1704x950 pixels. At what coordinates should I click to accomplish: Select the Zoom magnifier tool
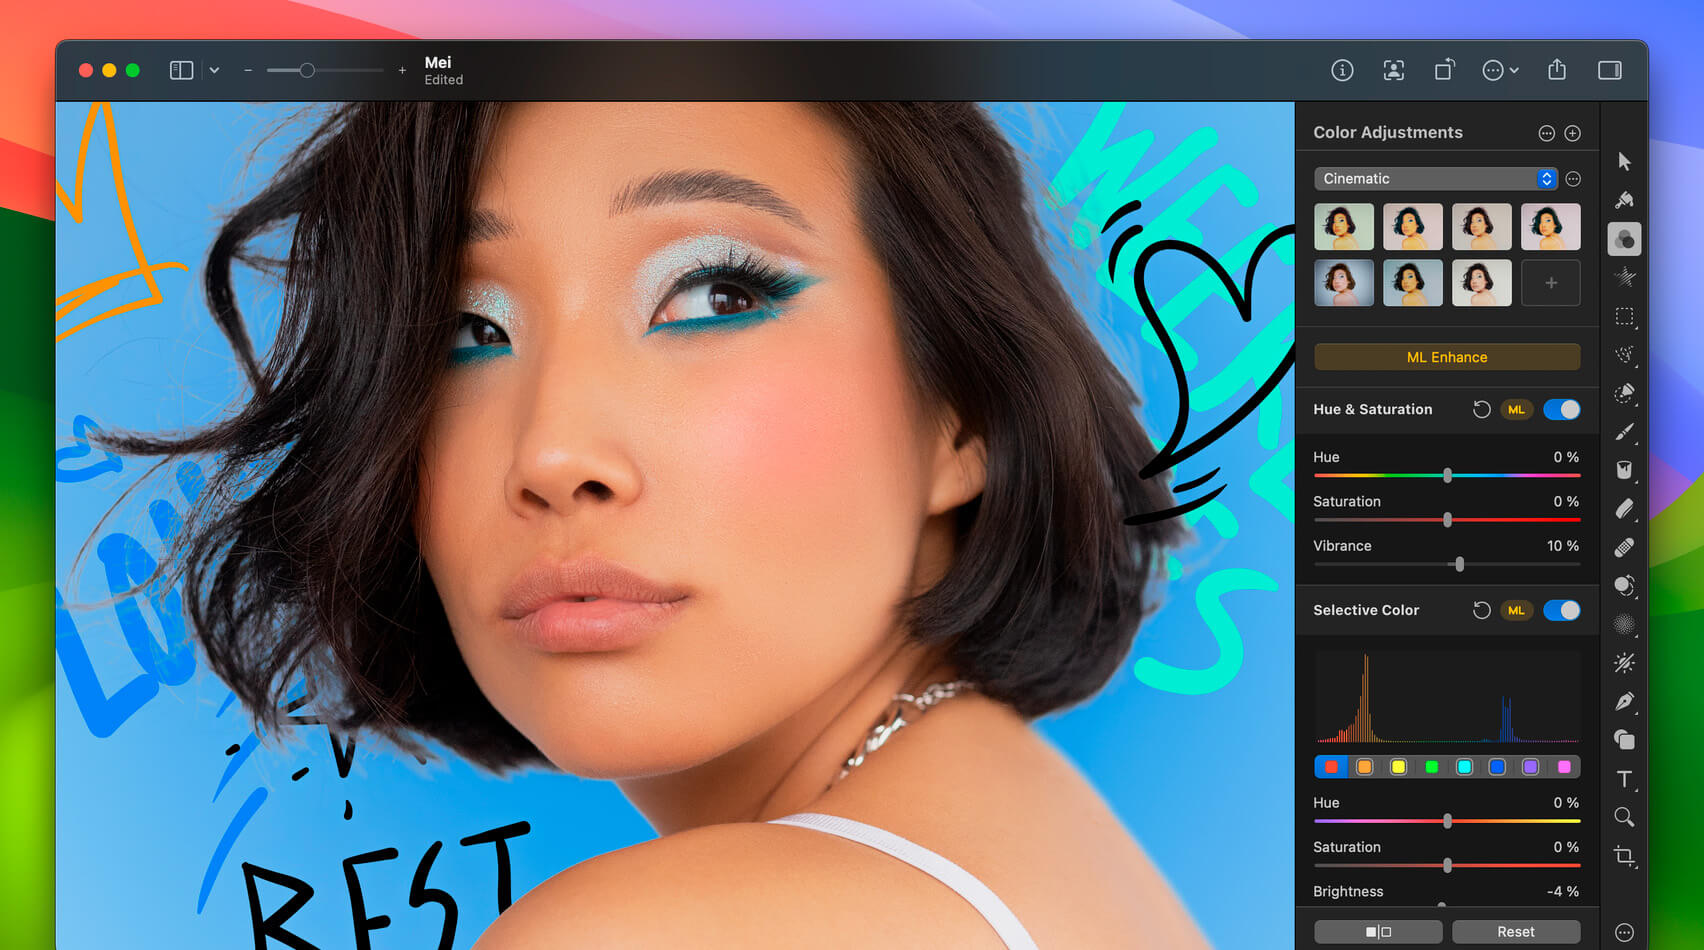(x=1624, y=817)
